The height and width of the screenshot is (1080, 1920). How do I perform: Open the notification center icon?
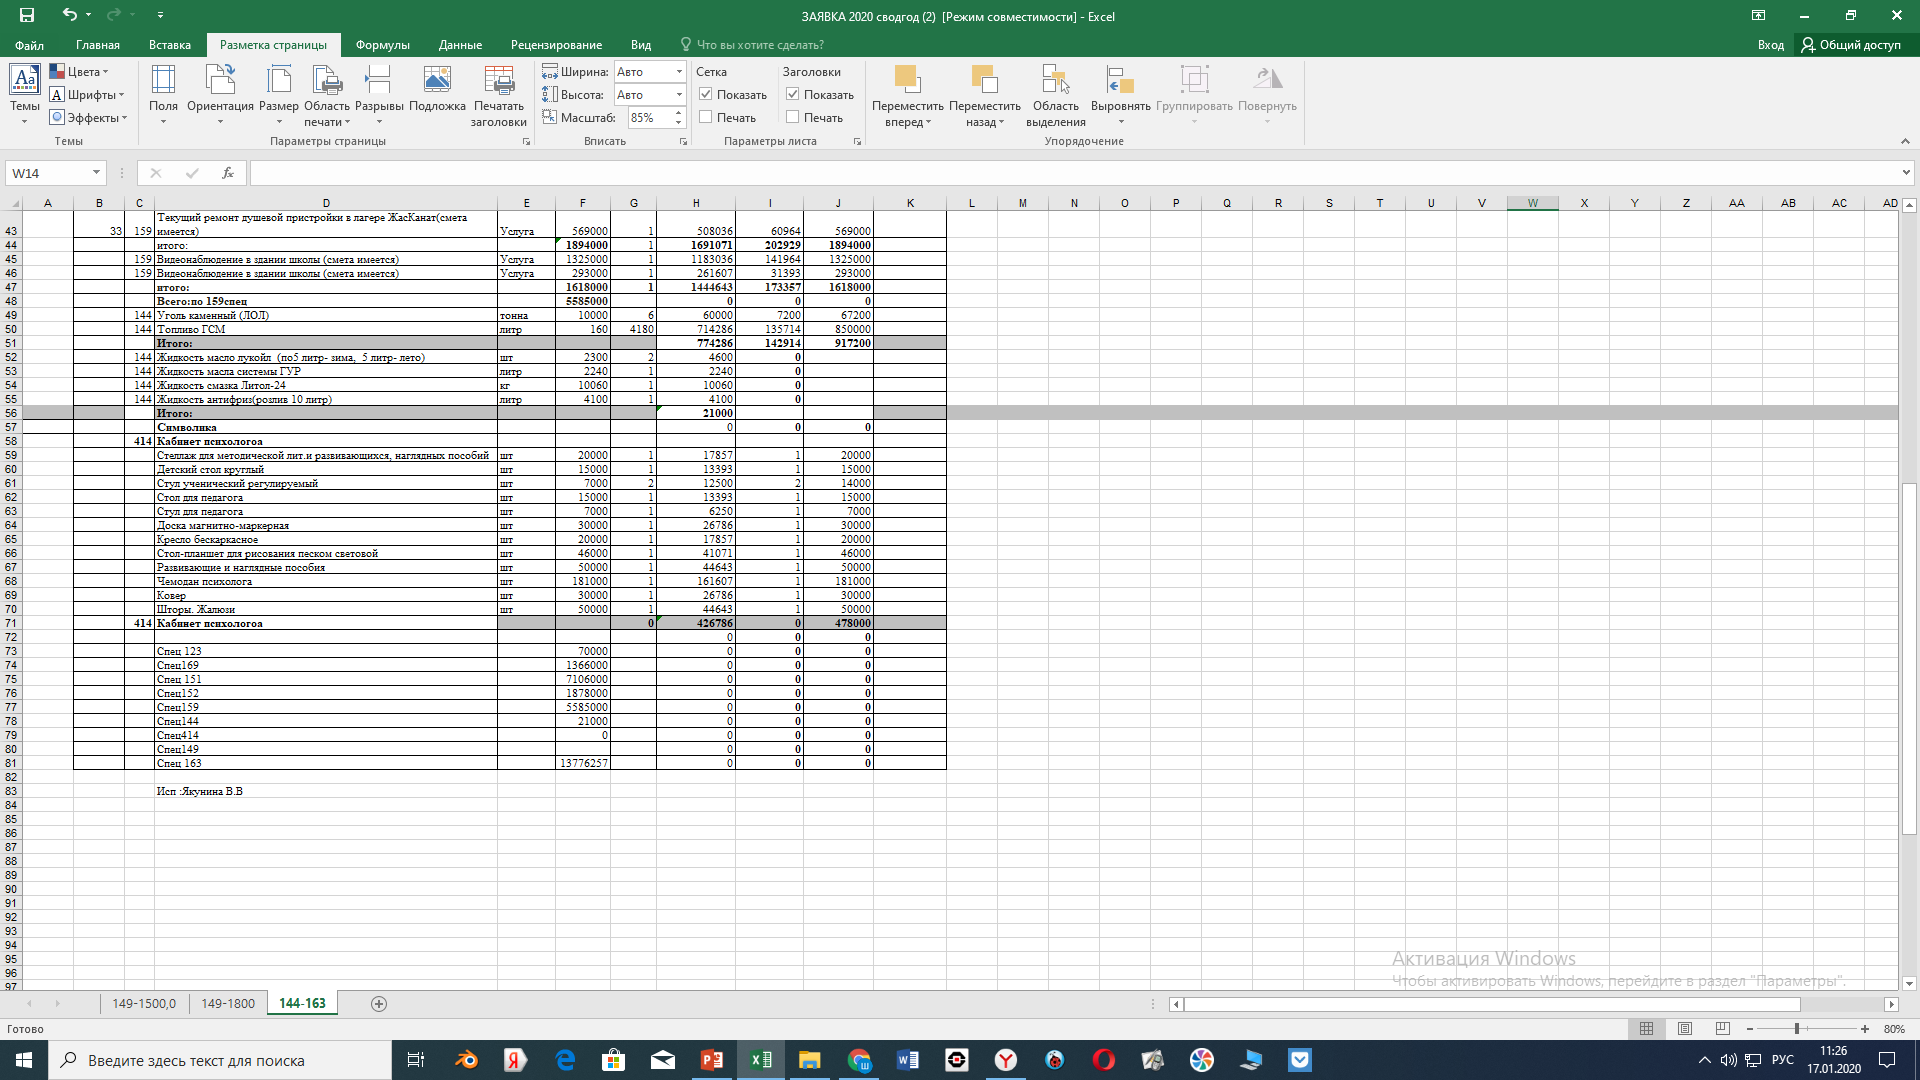tap(1887, 1060)
